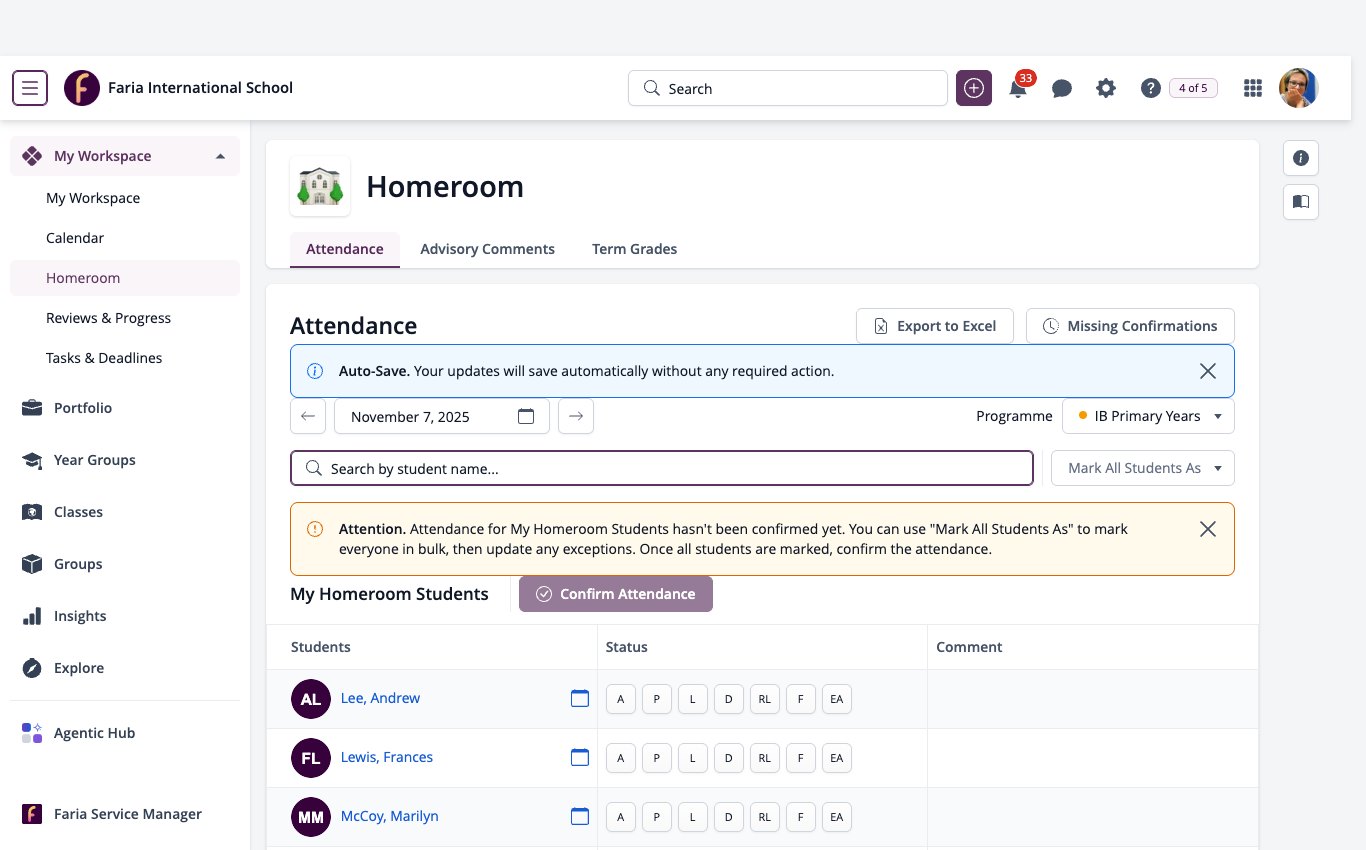Viewport: 1366px width, 850px height.
Task: Open the apps grid launcher
Action: pyautogui.click(x=1252, y=88)
